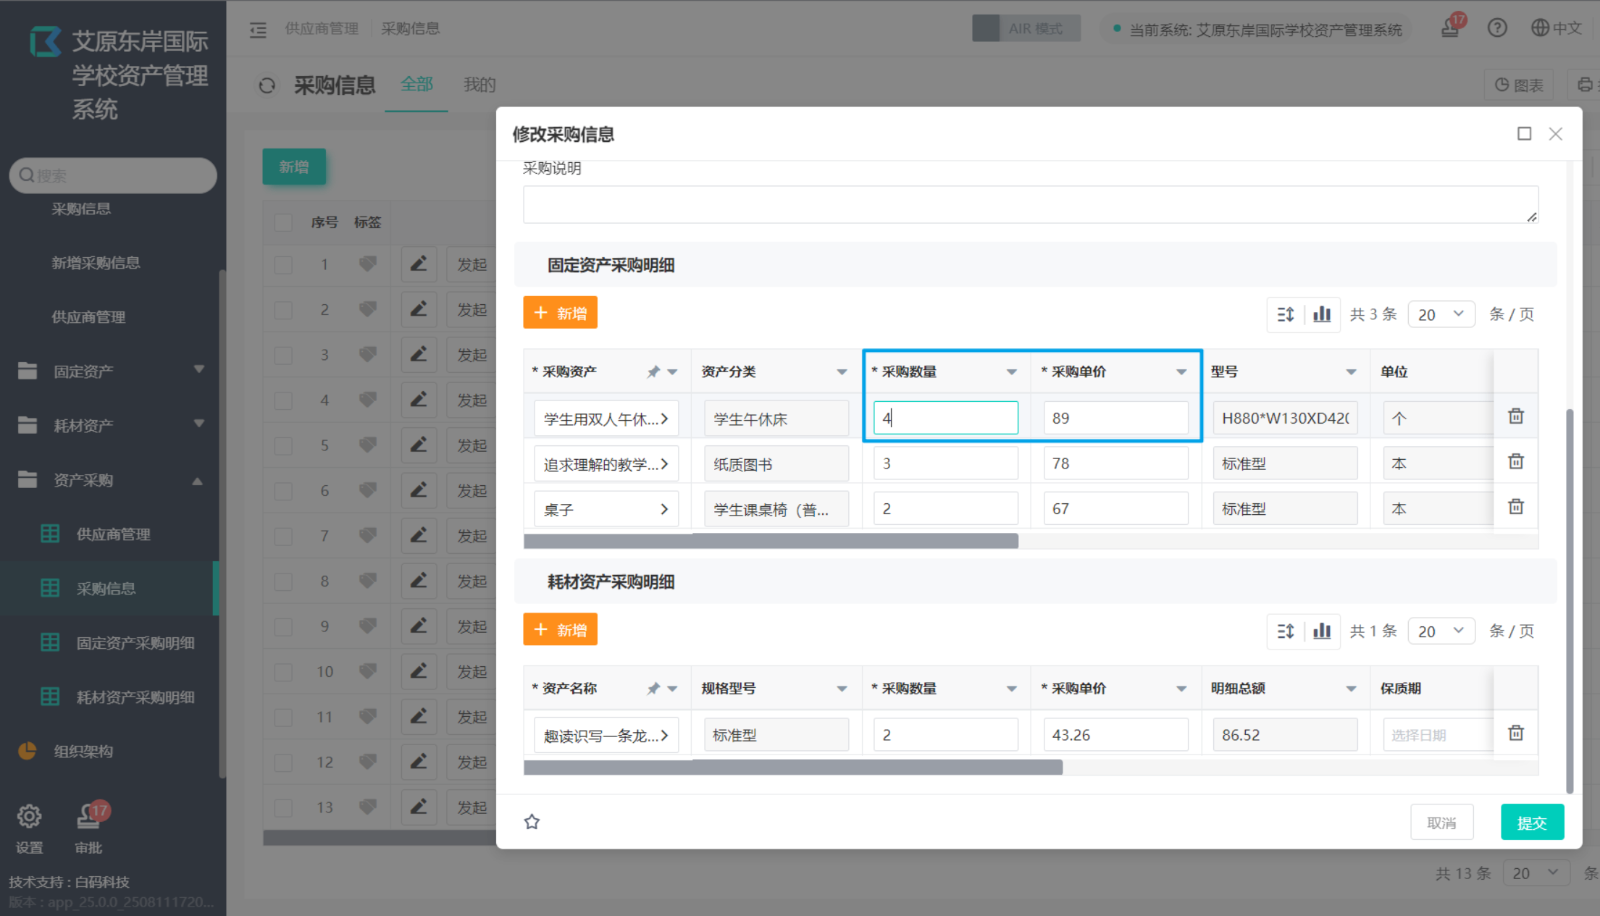The height and width of the screenshot is (916, 1600).
Task: Delete the 趣读识写一条龙 consumable row
Action: pyautogui.click(x=1515, y=734)
